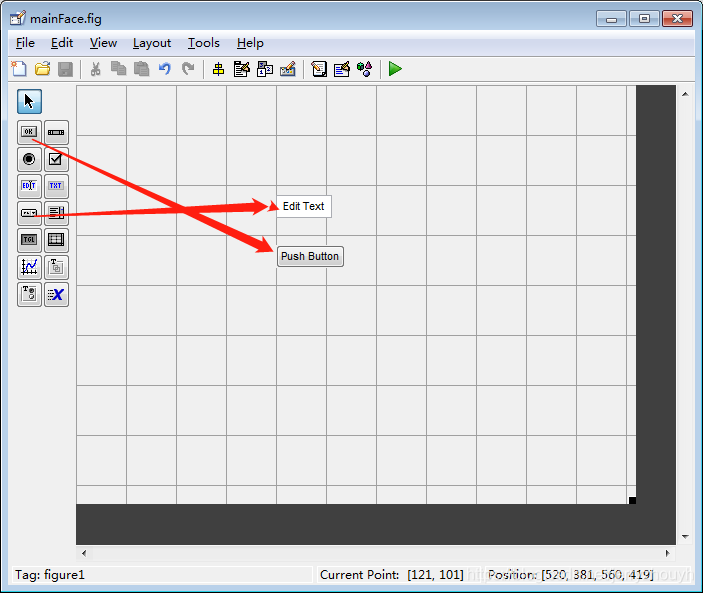The height and width of the screenshot is (593, 703).
Task: Choose the Select arrow tool
Action: [29, 101]
